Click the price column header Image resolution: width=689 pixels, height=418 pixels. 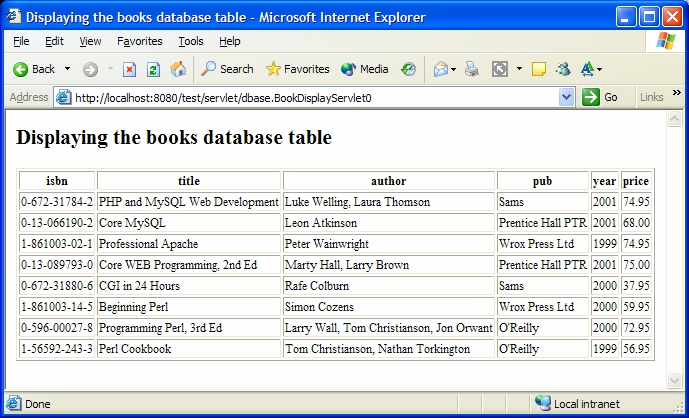click(636, 181)
